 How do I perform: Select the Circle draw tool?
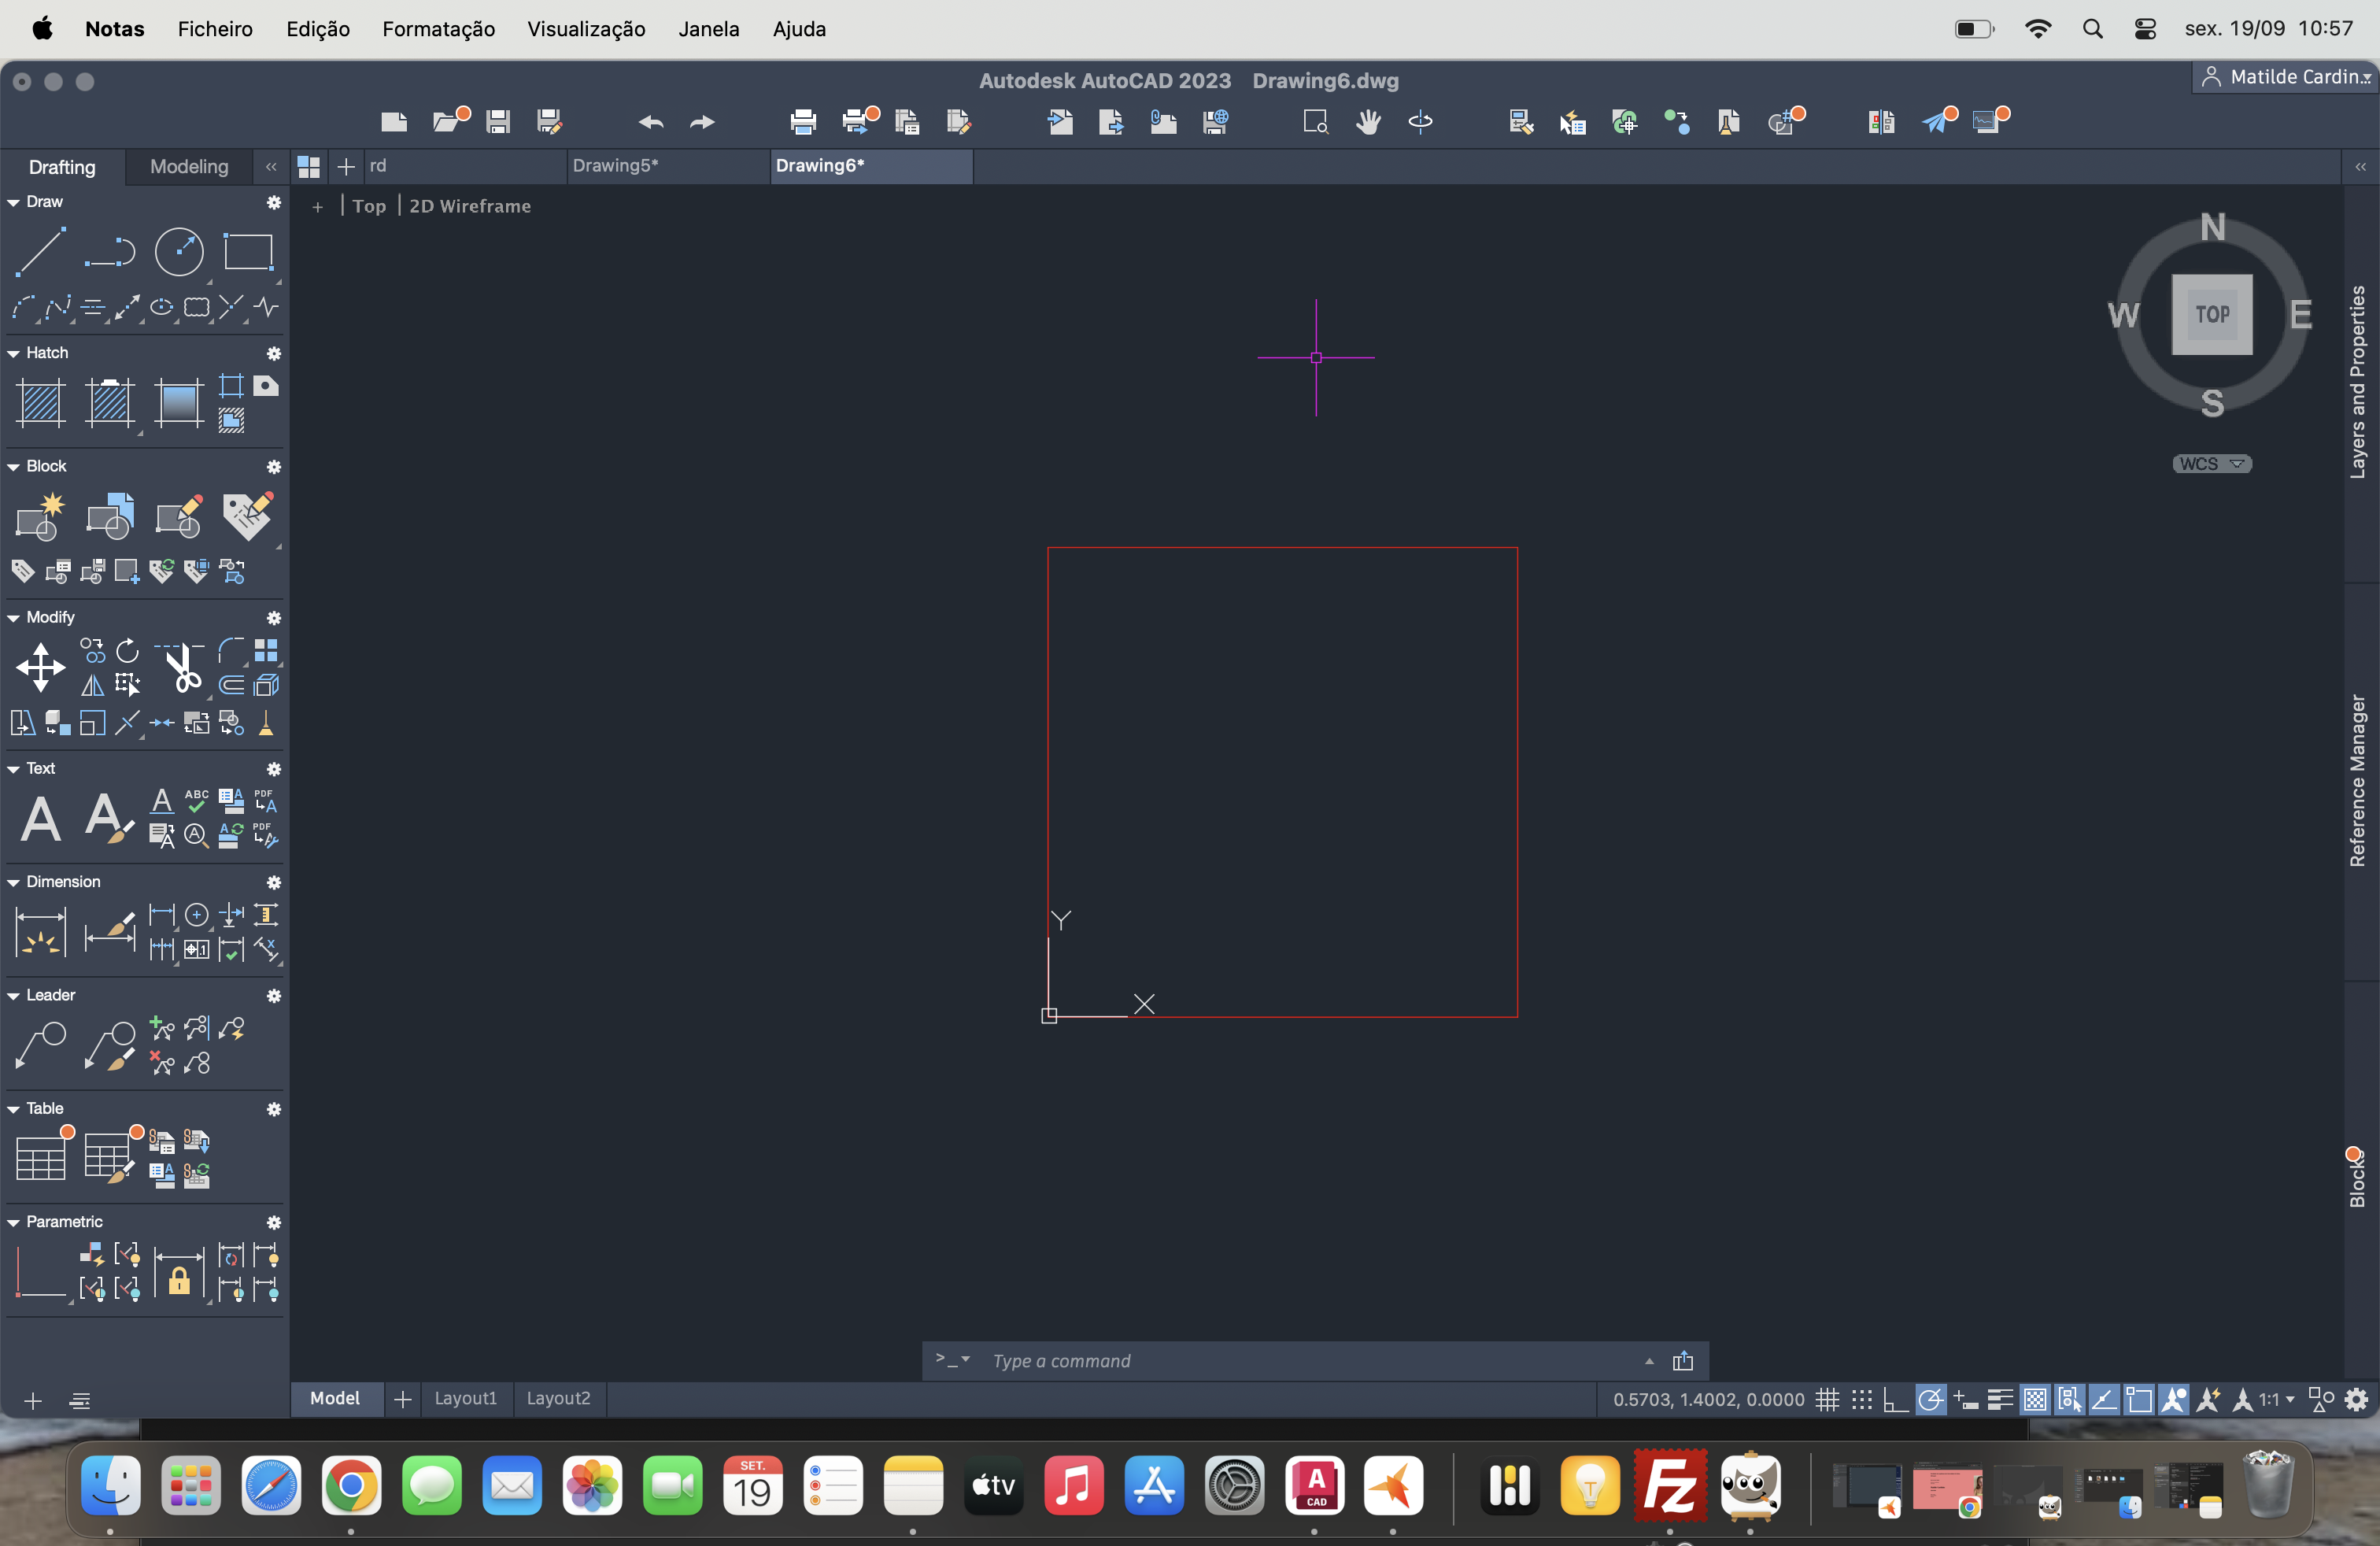point(179,251)
